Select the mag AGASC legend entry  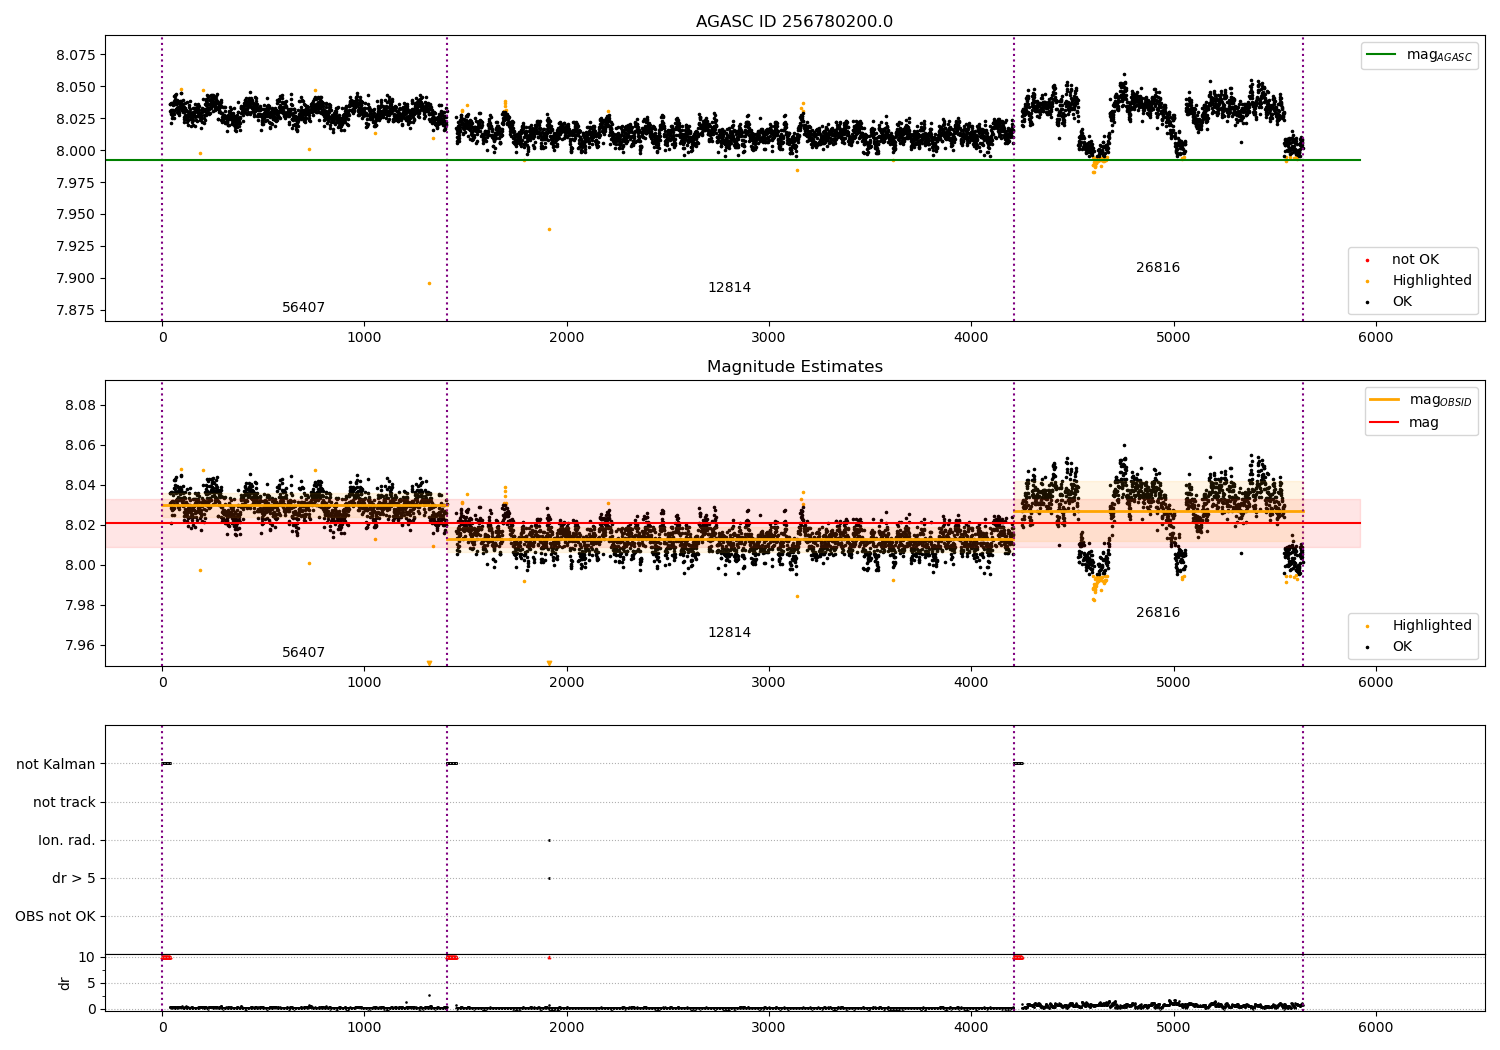(x=1419, y=55)
